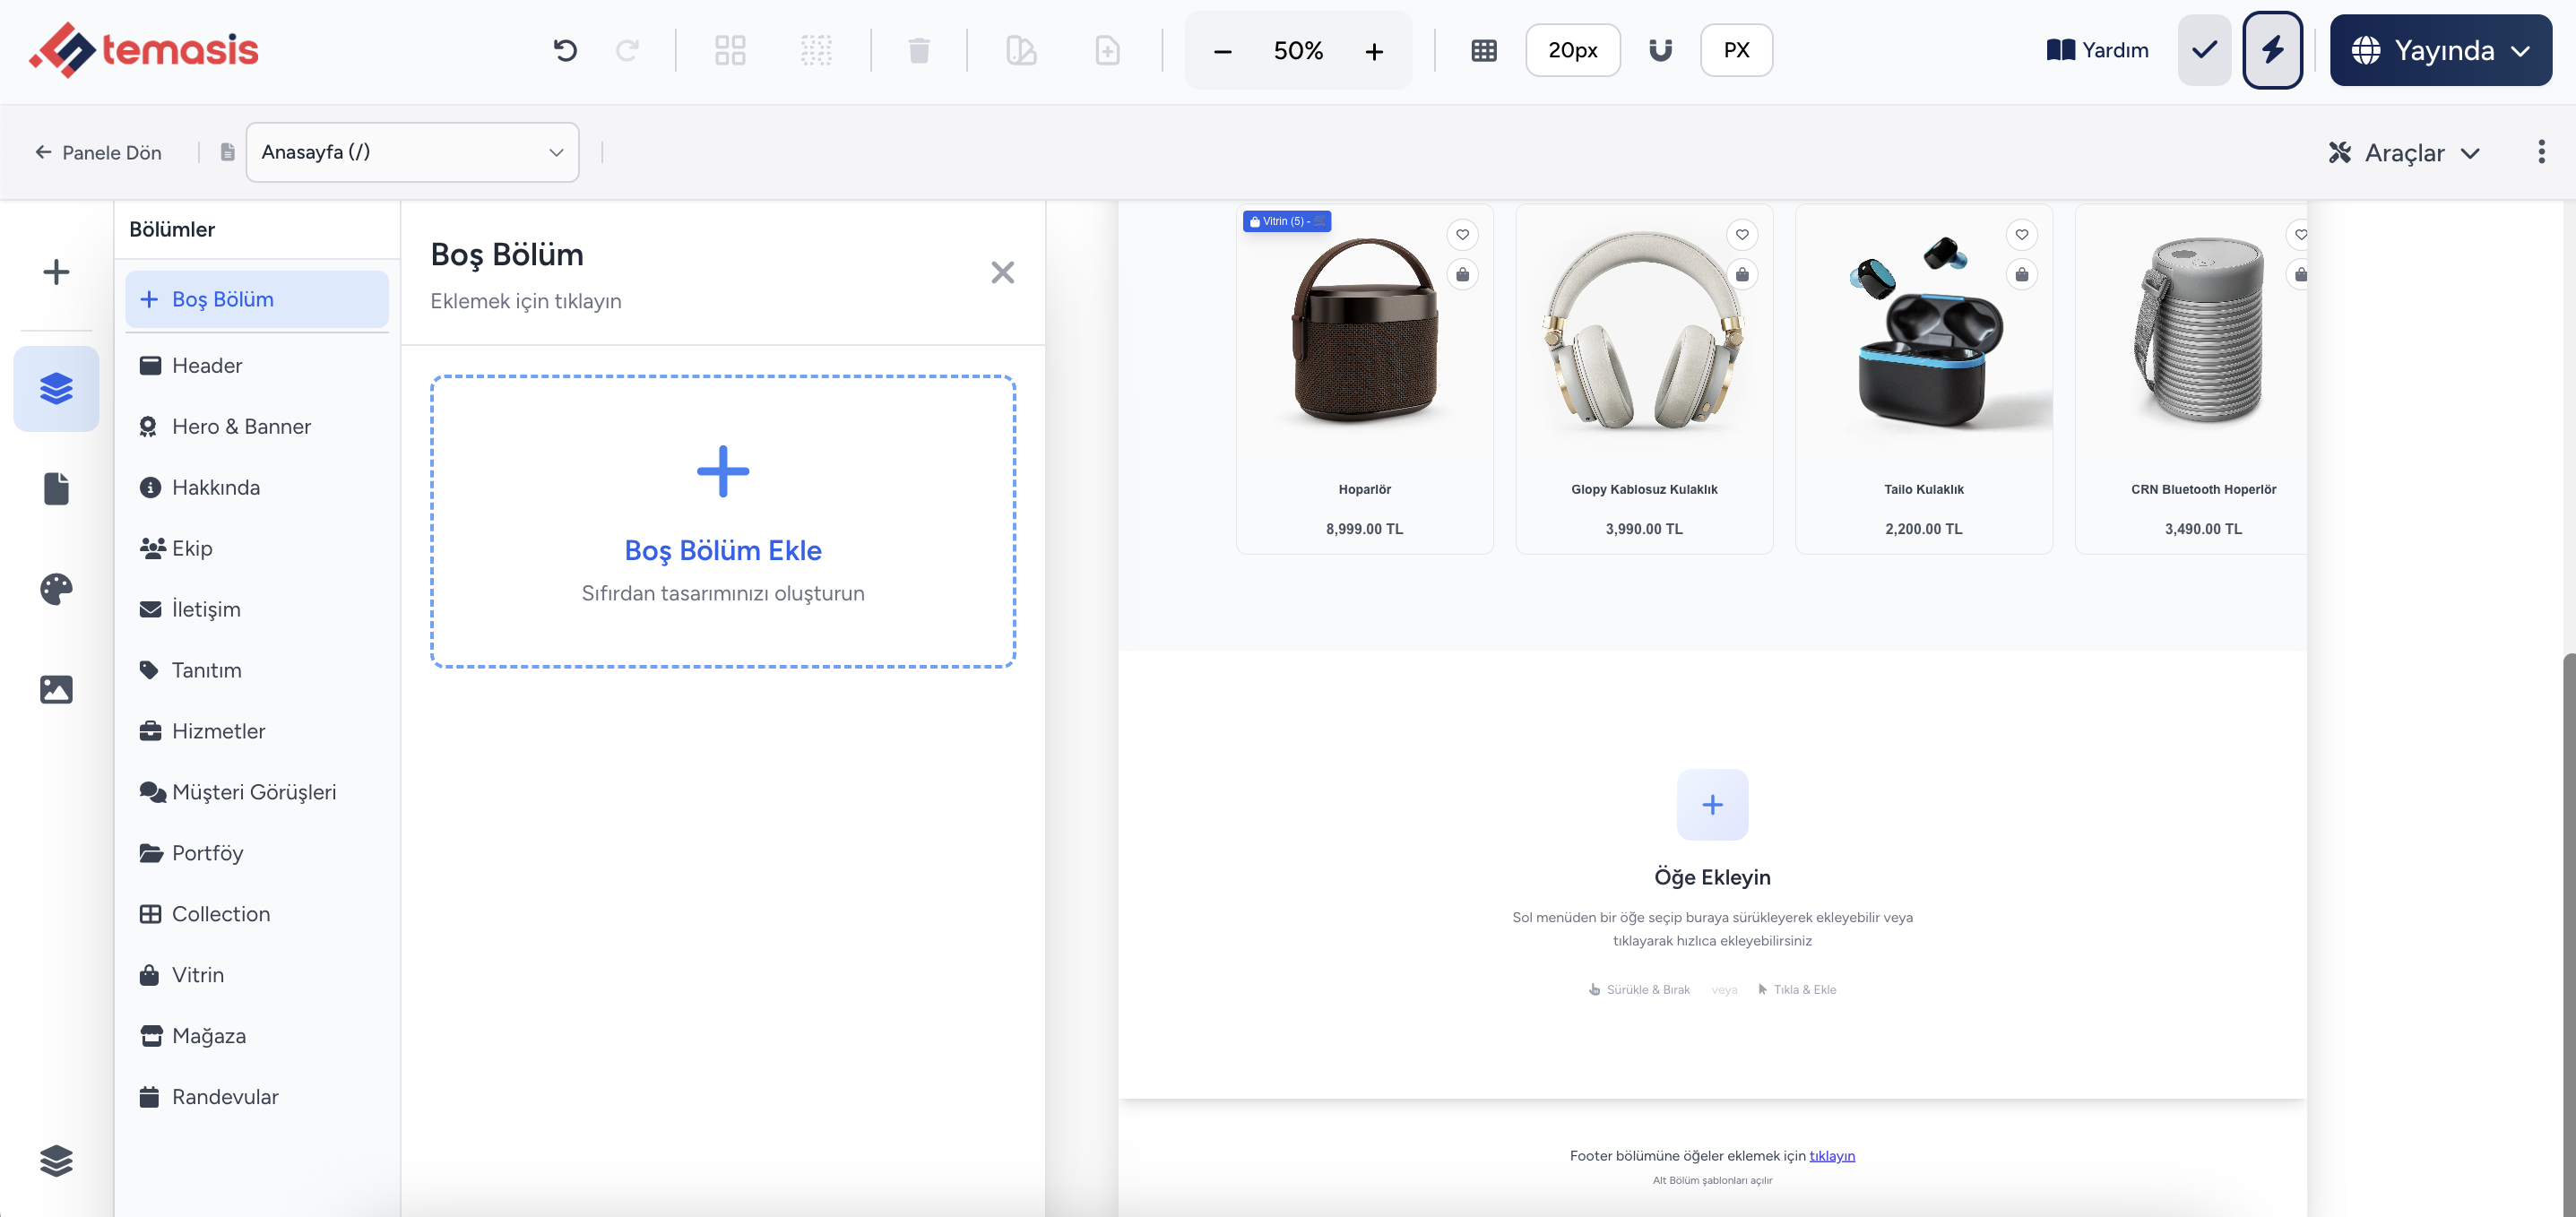Select Portföy section category

(257, 853)
